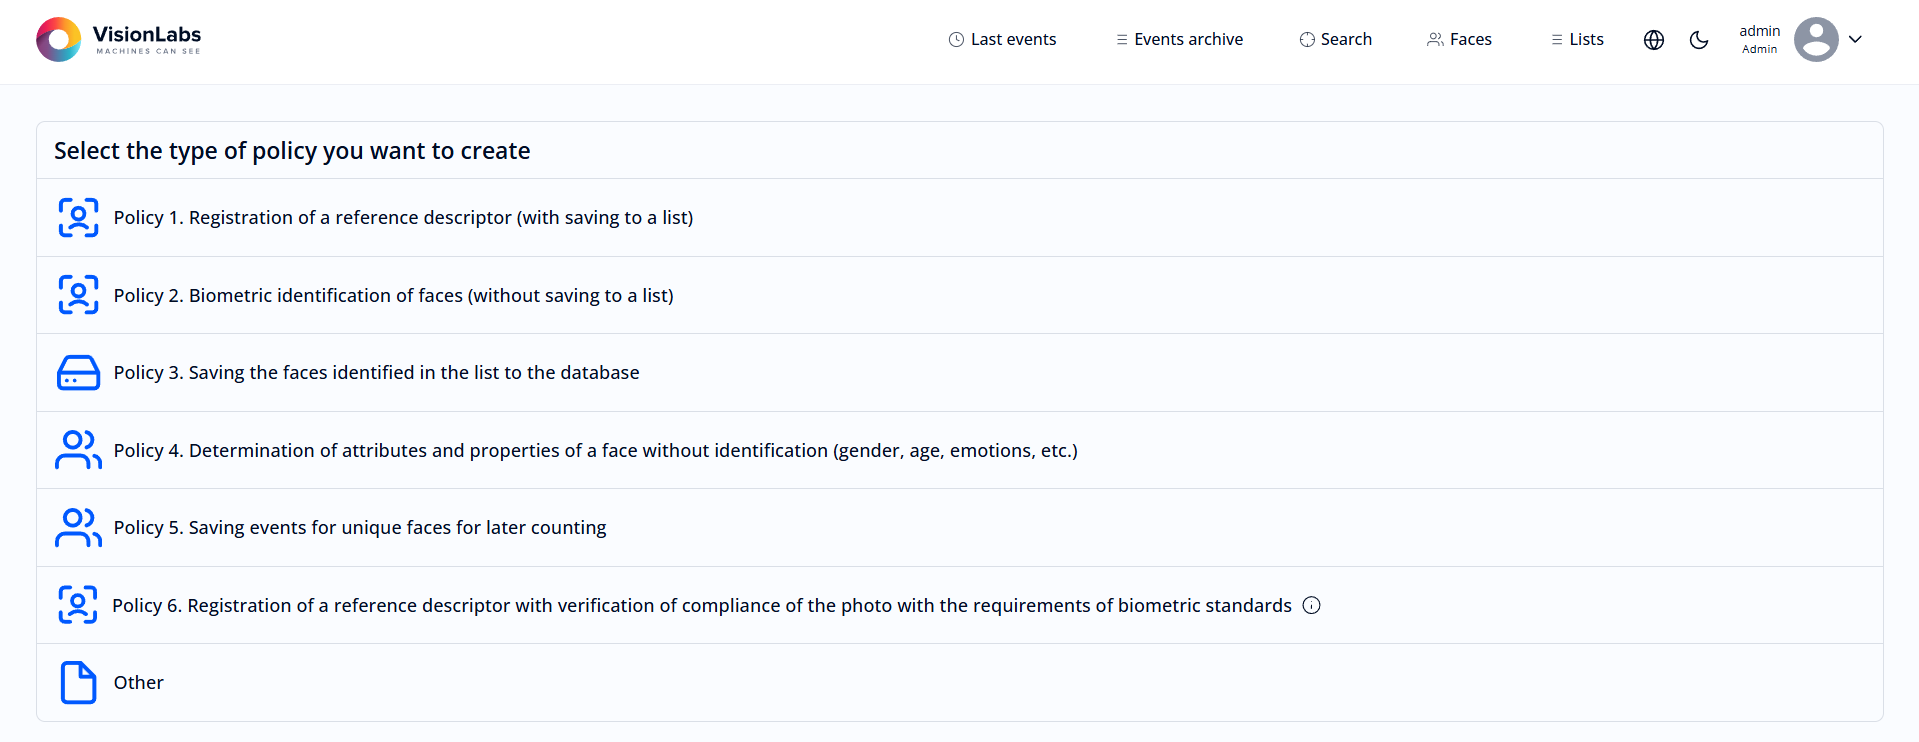Navigate to the Faces section
This screenshot has height=742, width=1919.
point(1459,40)
